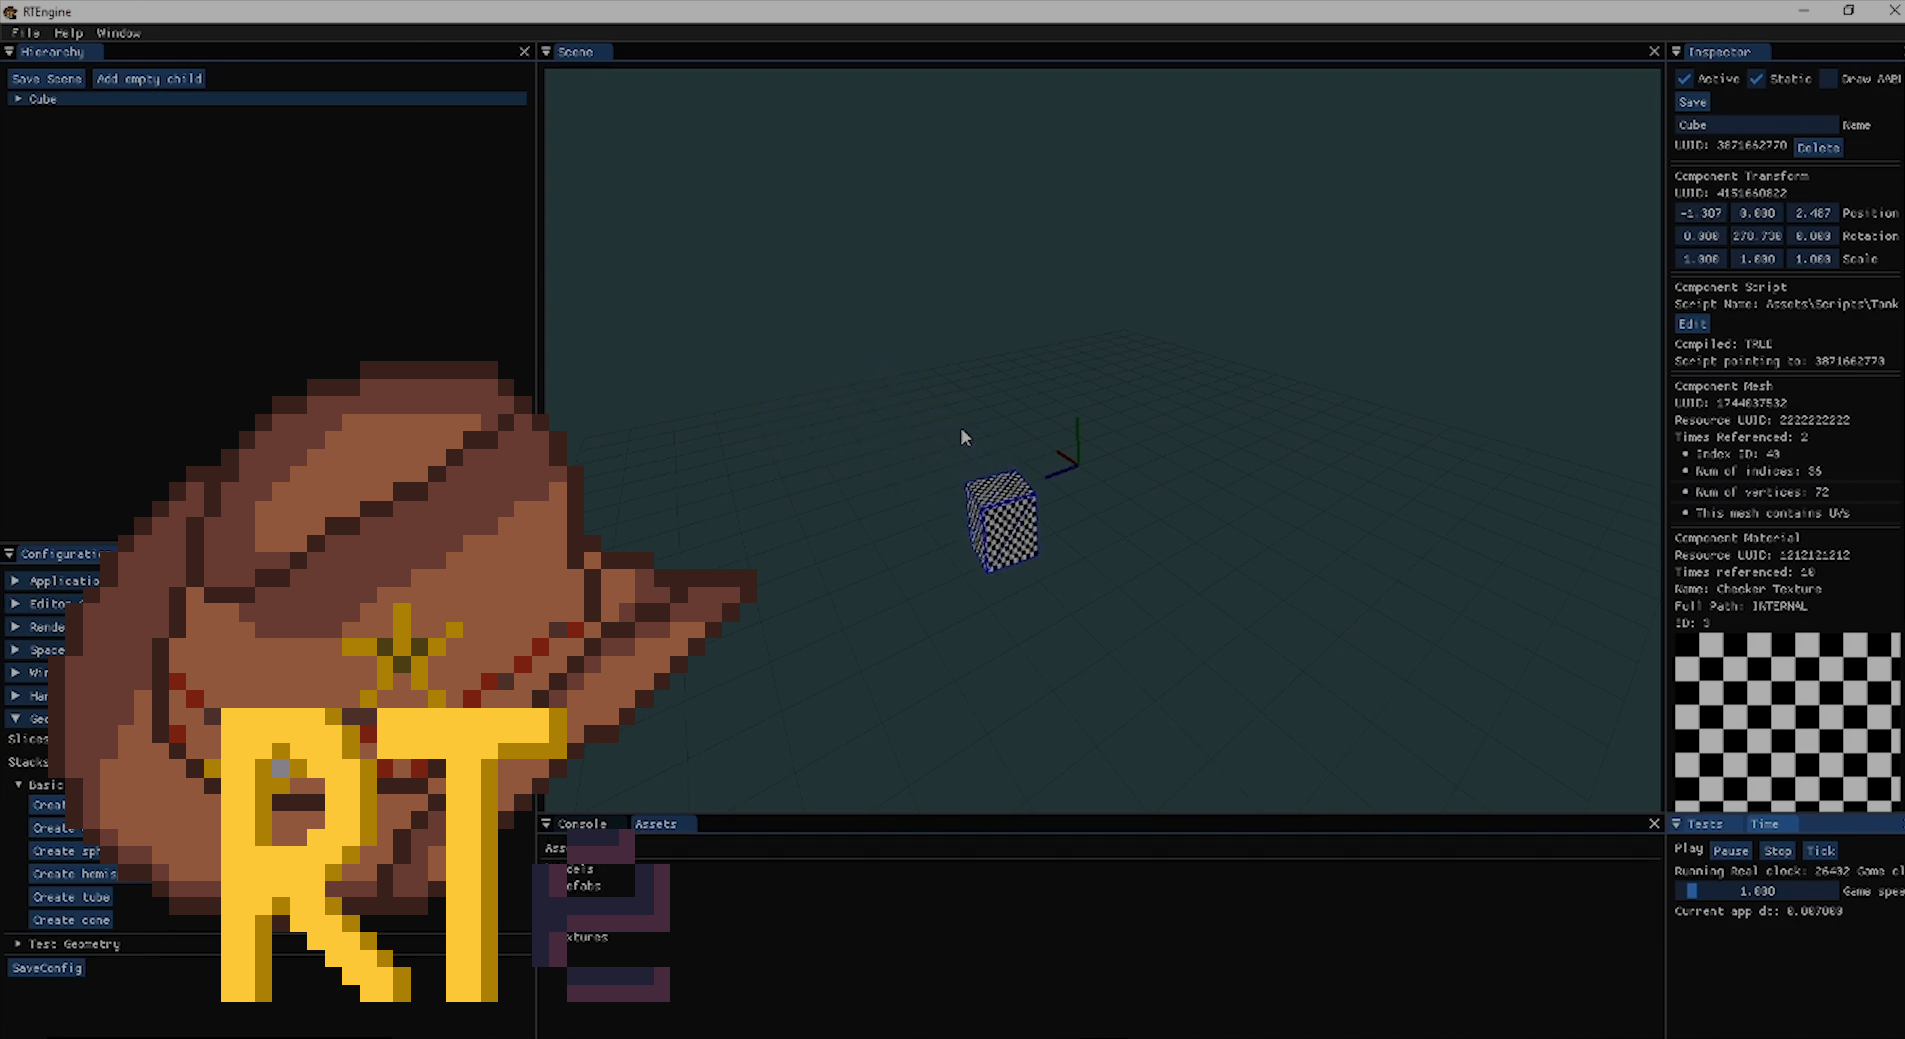Close the Scene panel with its X

coord(1654,52)
